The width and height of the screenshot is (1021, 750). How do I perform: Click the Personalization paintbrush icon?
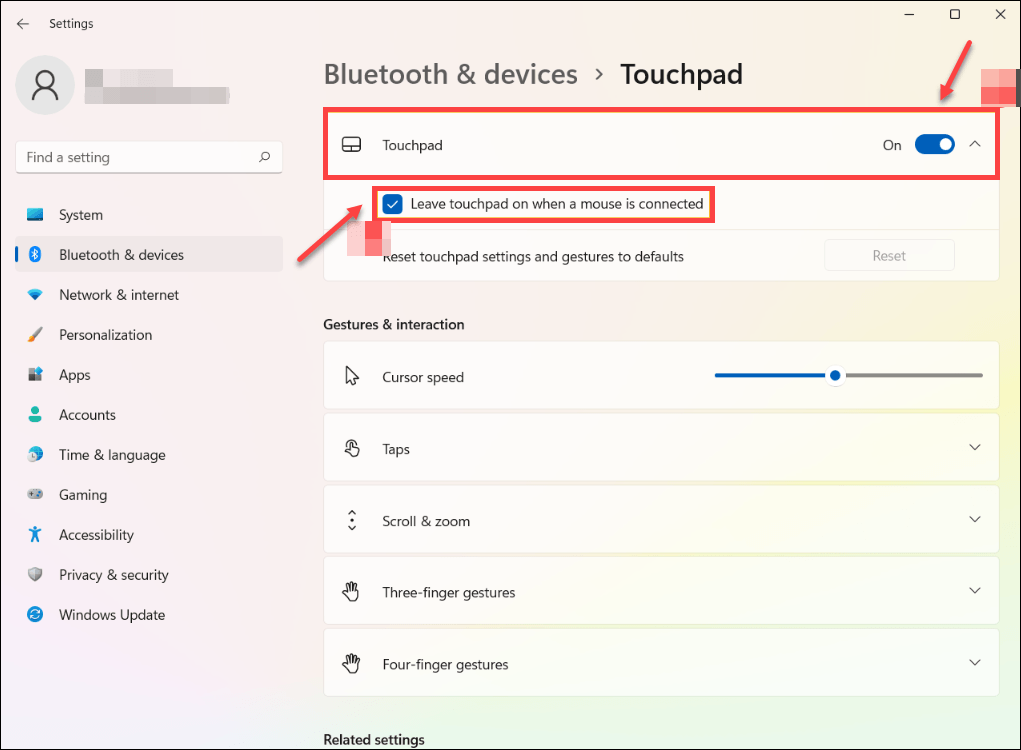35,335
